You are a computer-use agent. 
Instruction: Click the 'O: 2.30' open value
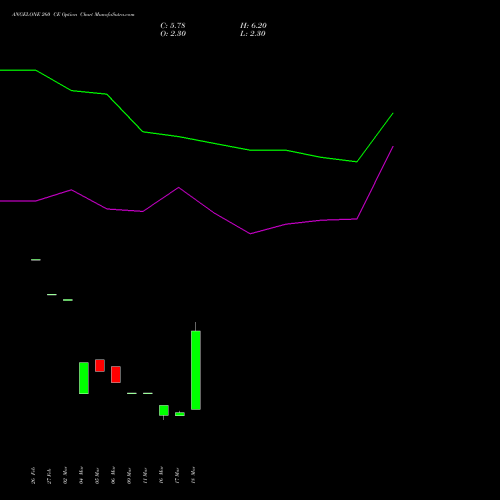[x=173, y=34]
